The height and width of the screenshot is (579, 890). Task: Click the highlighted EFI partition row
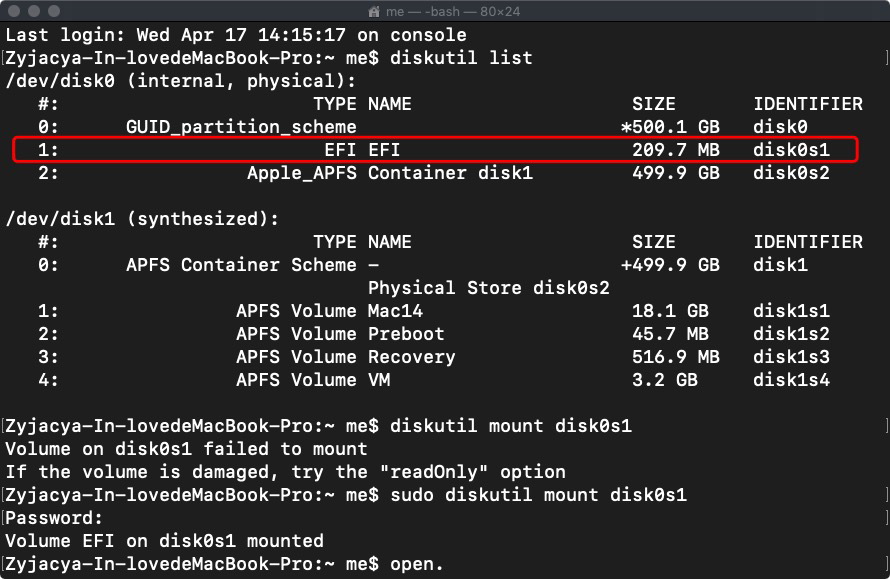[435, 150]
